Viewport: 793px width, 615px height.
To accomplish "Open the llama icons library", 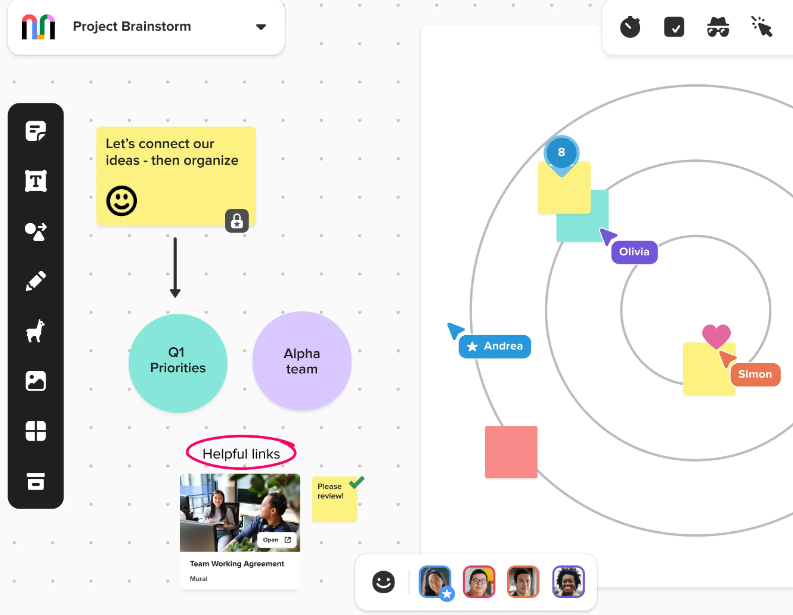I will (x=36, y=331).
